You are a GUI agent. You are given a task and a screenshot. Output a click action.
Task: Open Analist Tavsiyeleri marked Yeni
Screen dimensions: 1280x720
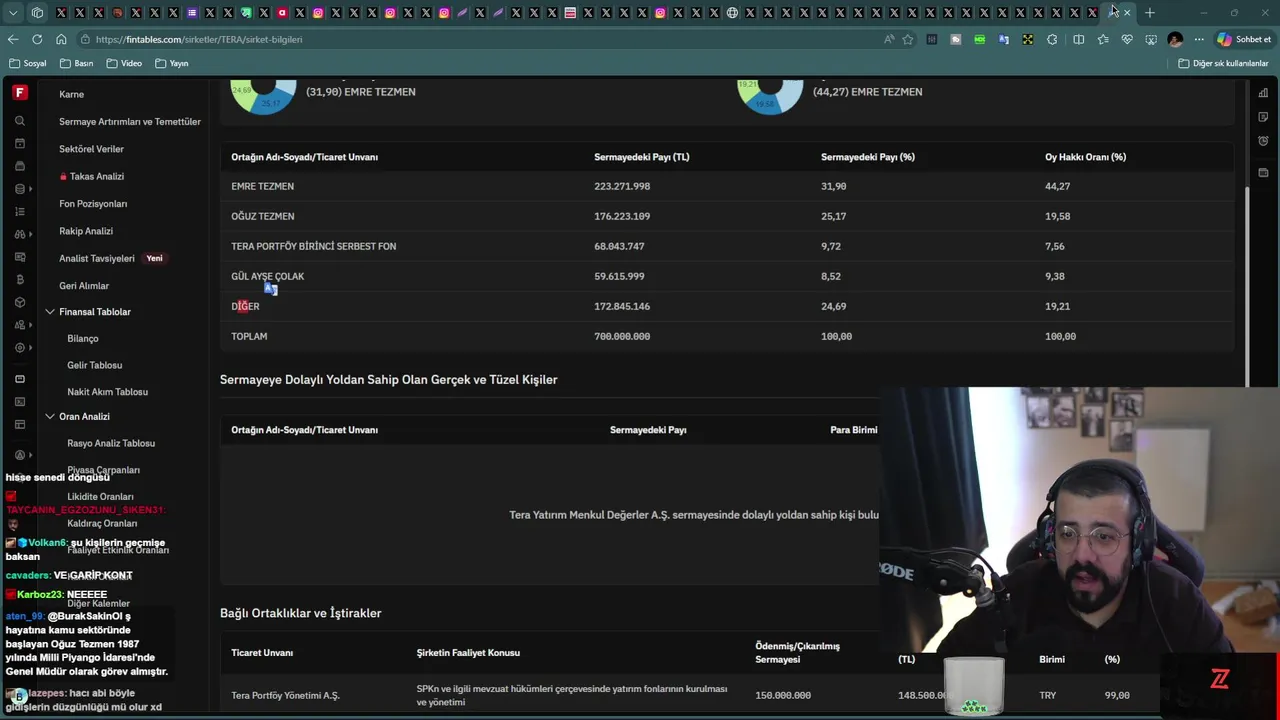[111, 258]
